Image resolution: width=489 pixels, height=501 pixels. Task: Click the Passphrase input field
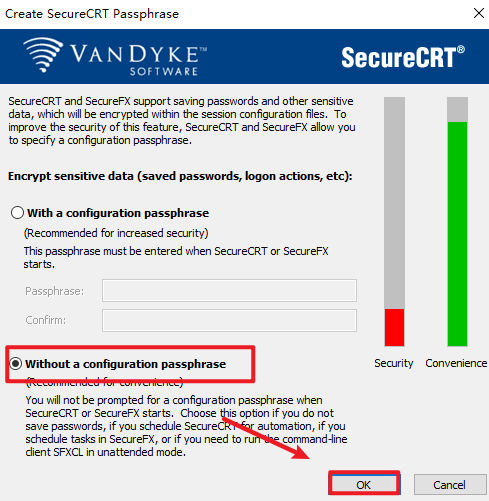[x=229, y=290]
